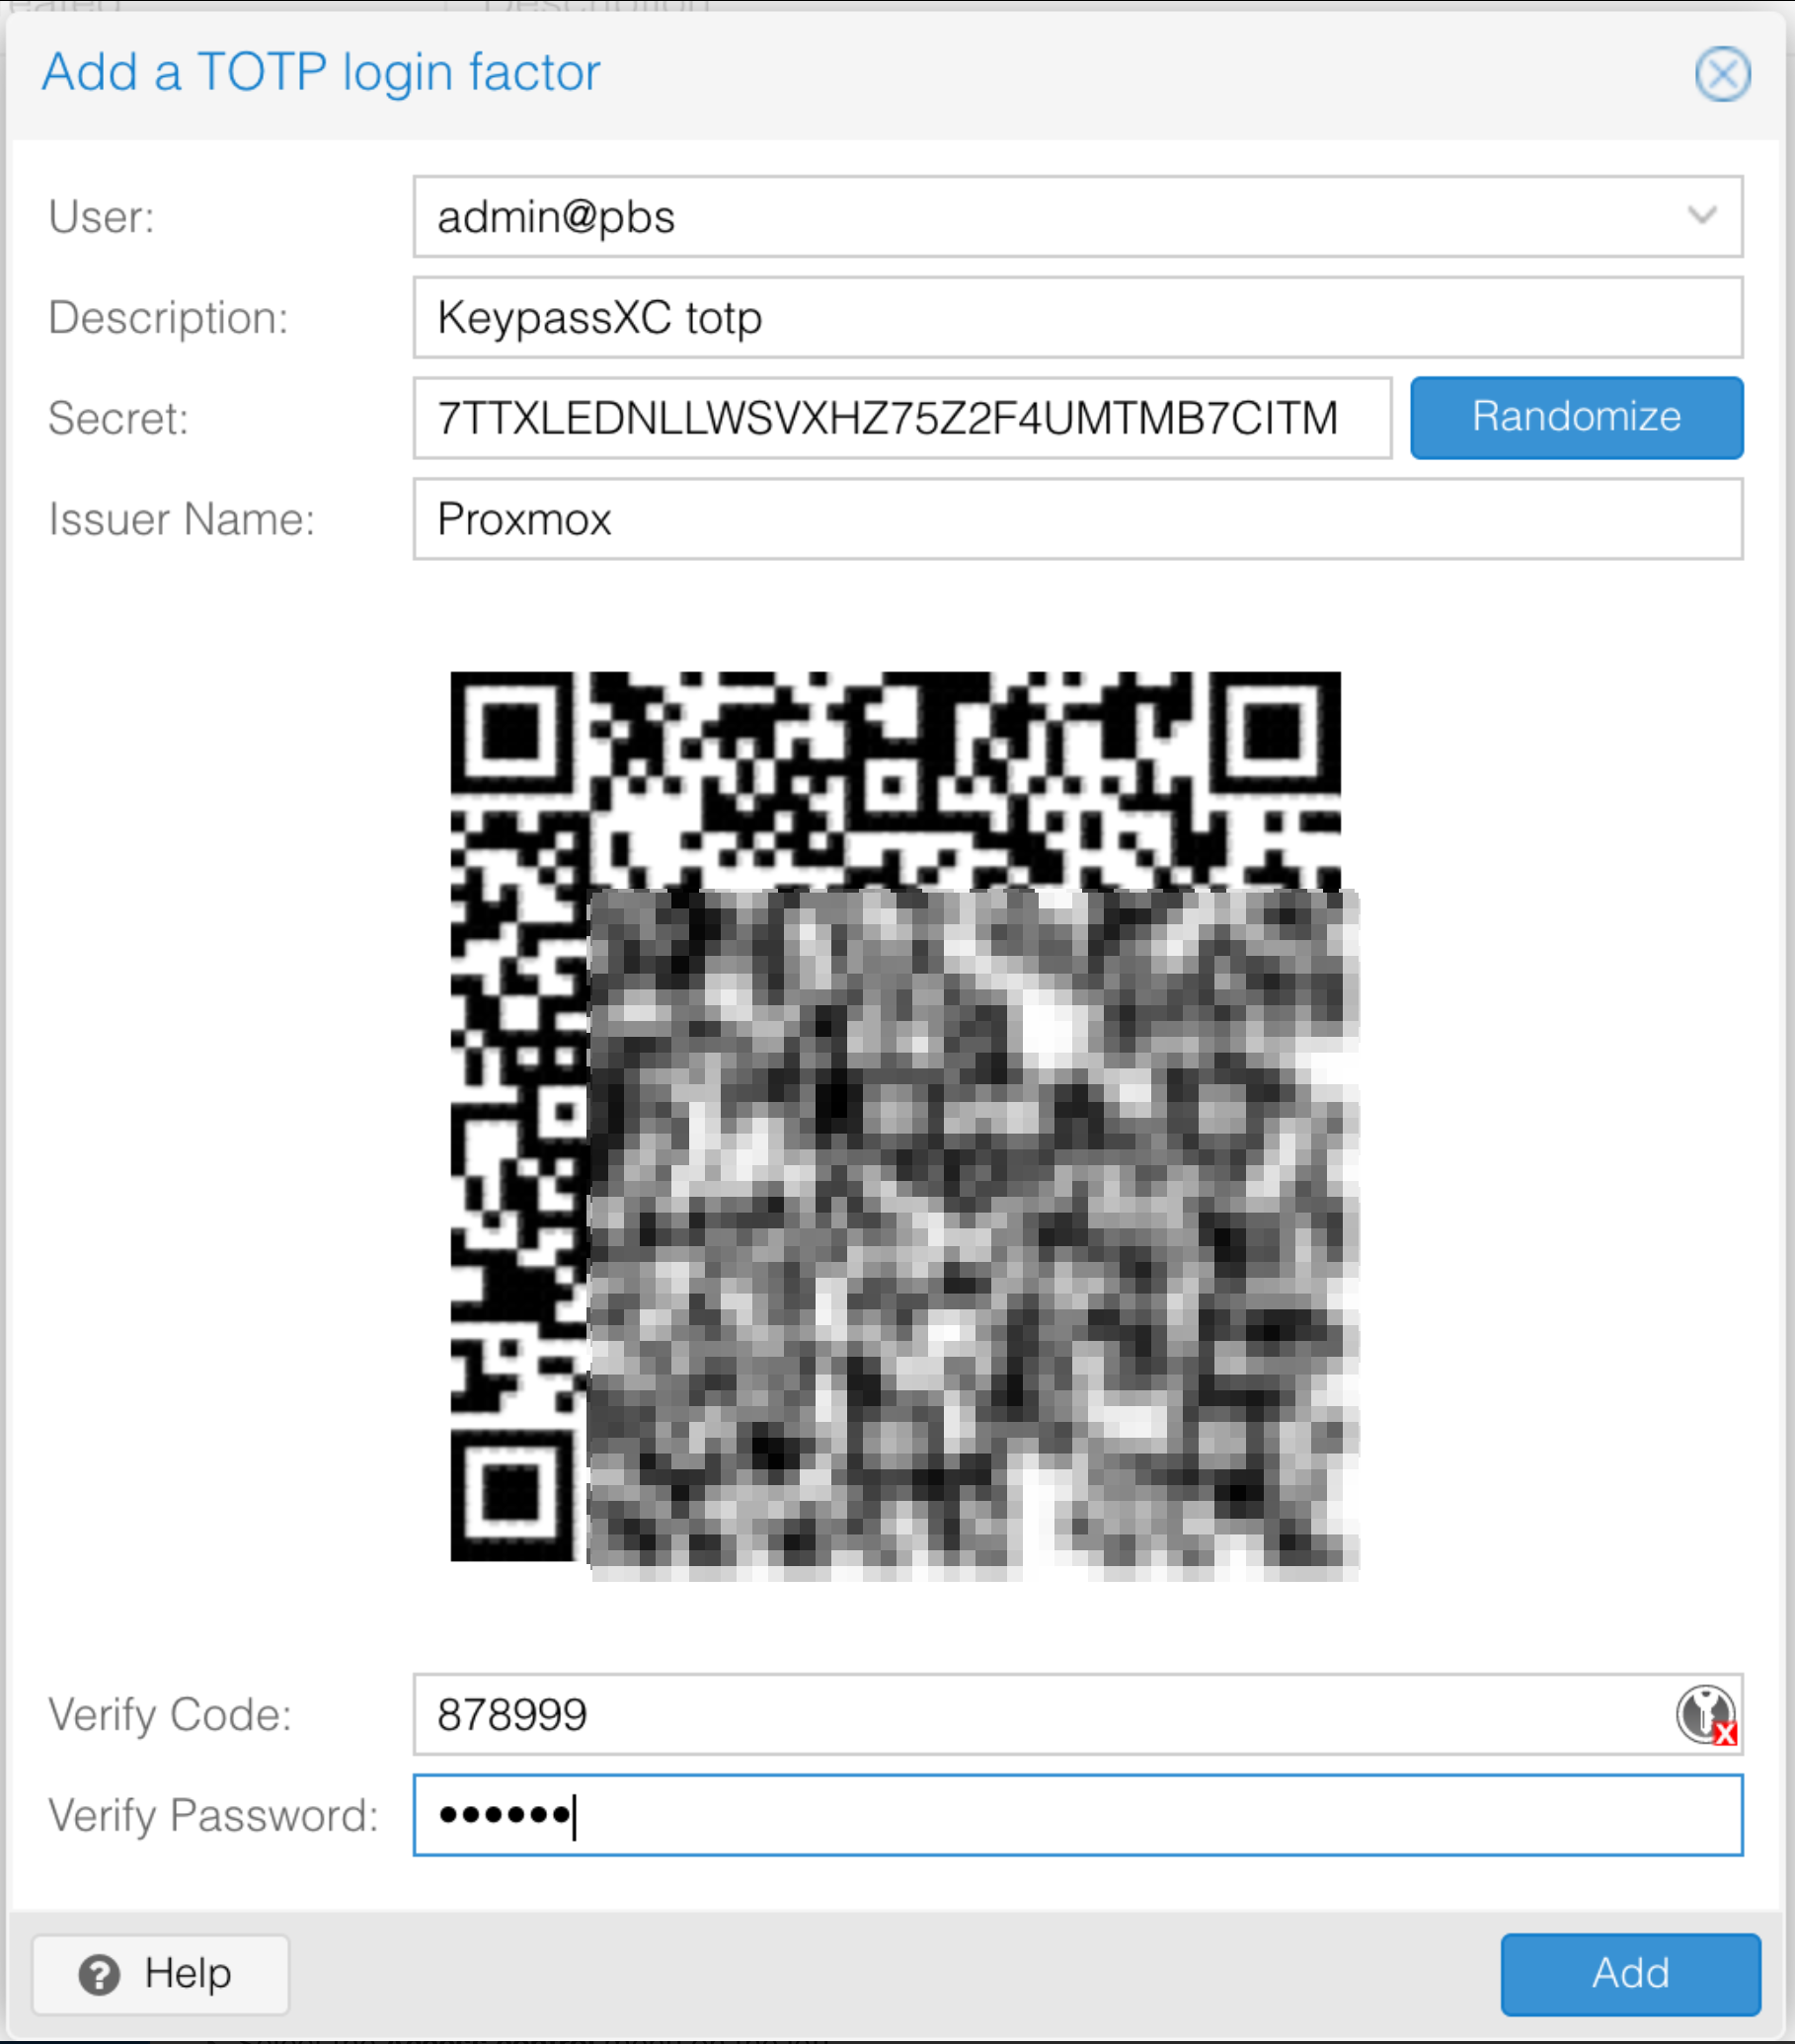
Task: Click the Issuer Name: label
Action: pyautogui.click(x=182, y=519)
